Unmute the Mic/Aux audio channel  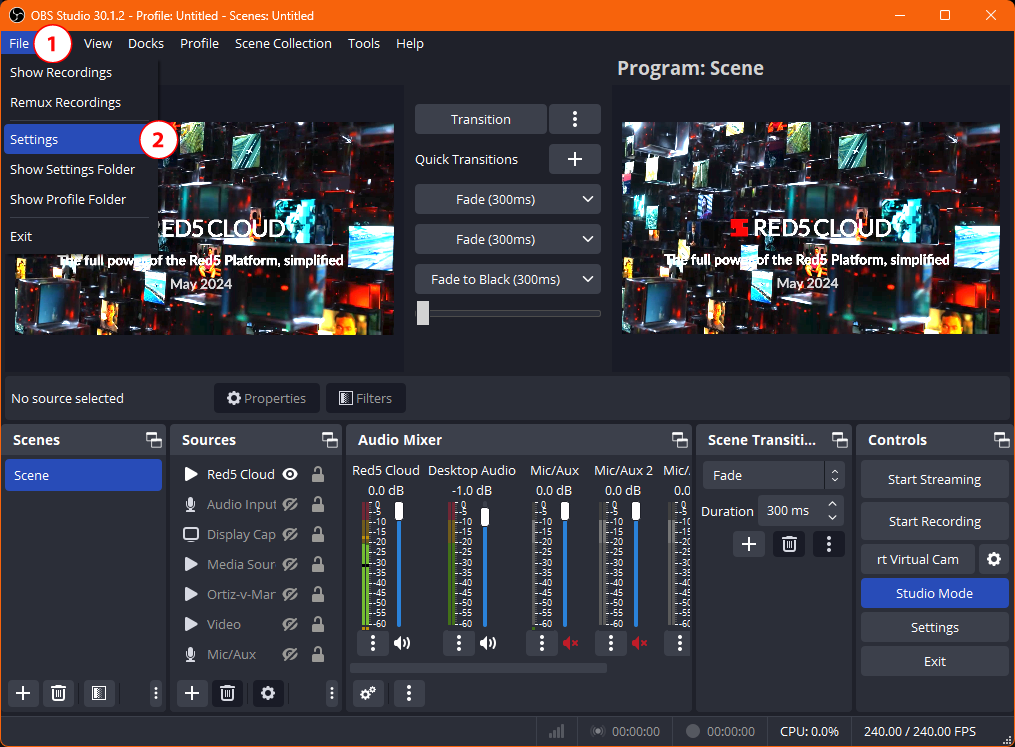tap(570, 643)
